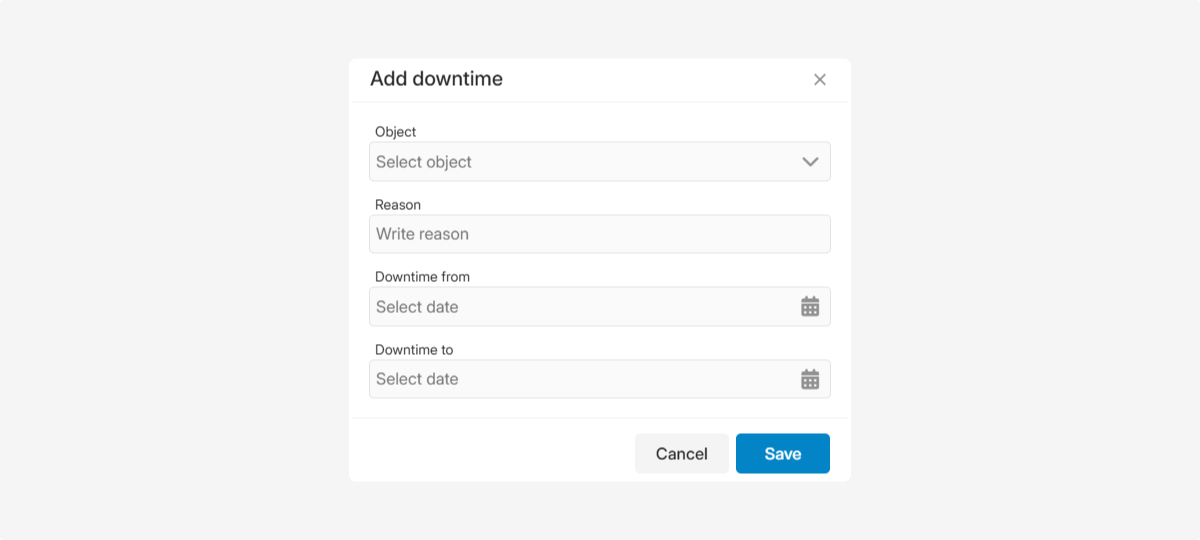Image resolution: width=1200 pixels, height=540 pixels.
Task: Close the Add downtime dialog with the X
Action: pos(820,80)
